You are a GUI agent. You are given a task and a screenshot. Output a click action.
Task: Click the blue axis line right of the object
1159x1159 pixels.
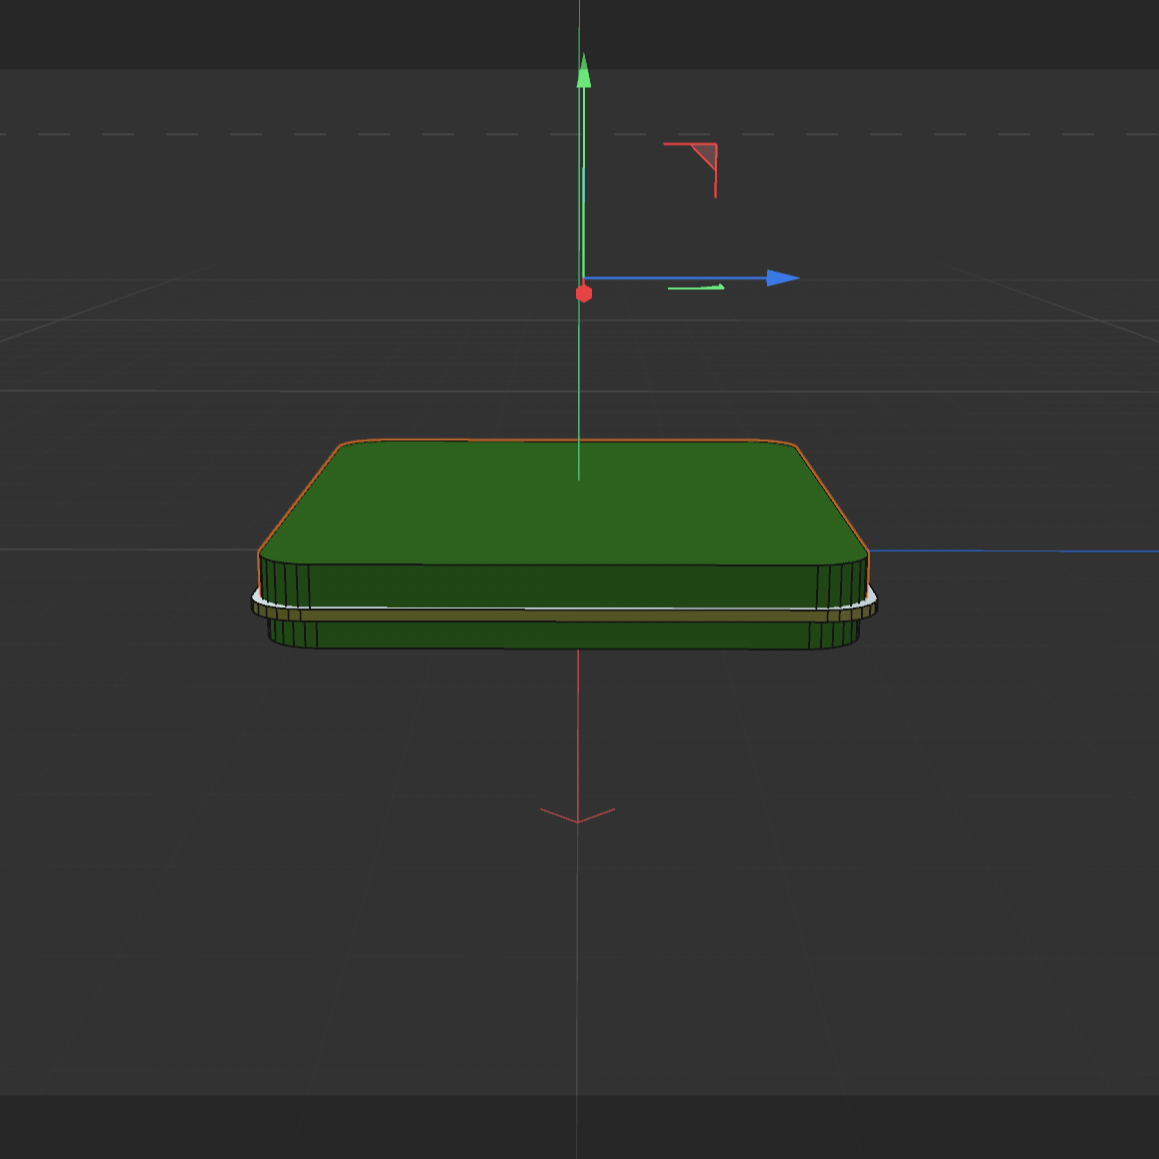(1000, 551)
